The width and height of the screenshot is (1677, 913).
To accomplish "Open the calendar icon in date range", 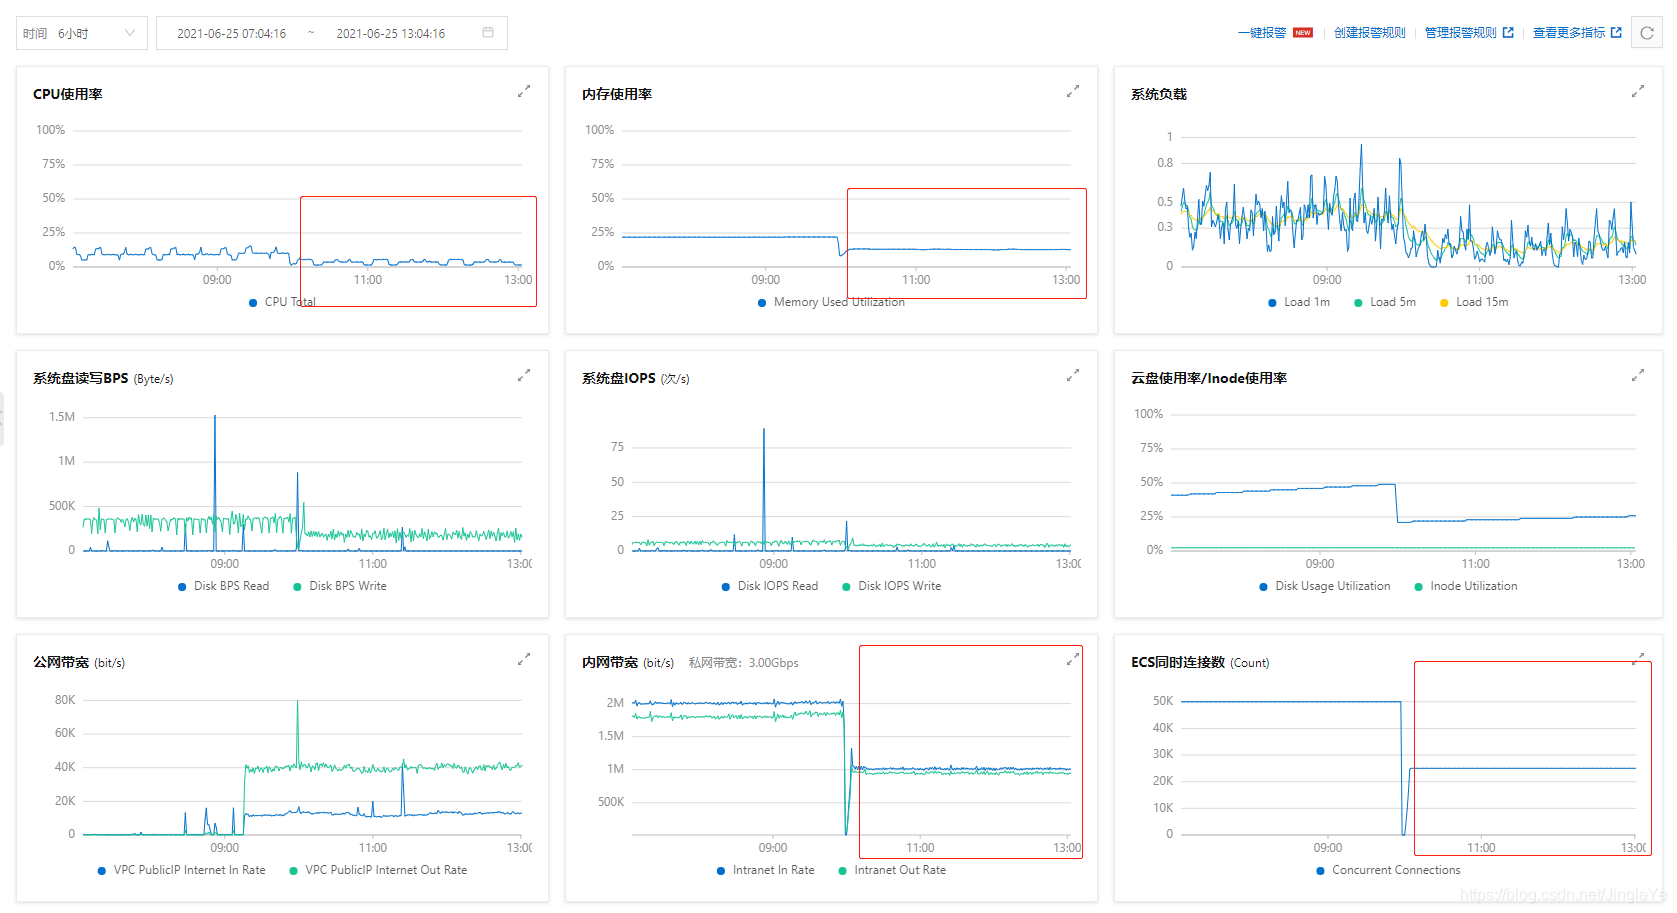I will pyautogui.click(x=488, y=33).
